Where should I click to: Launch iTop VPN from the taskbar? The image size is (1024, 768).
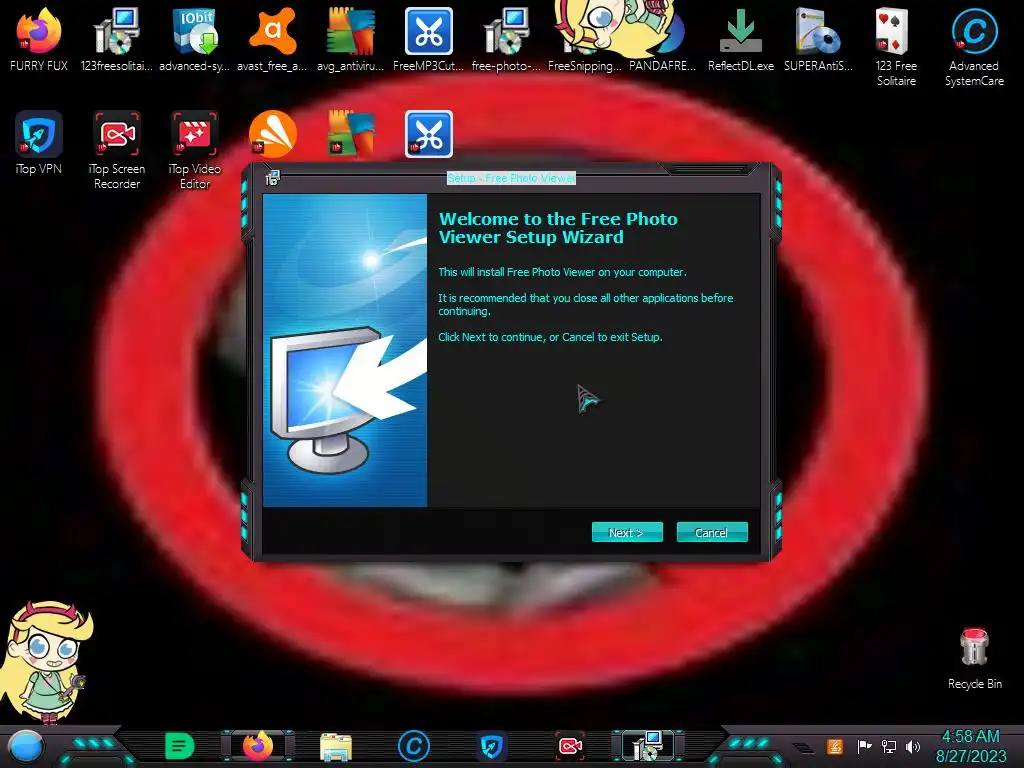tap(492, 746)
